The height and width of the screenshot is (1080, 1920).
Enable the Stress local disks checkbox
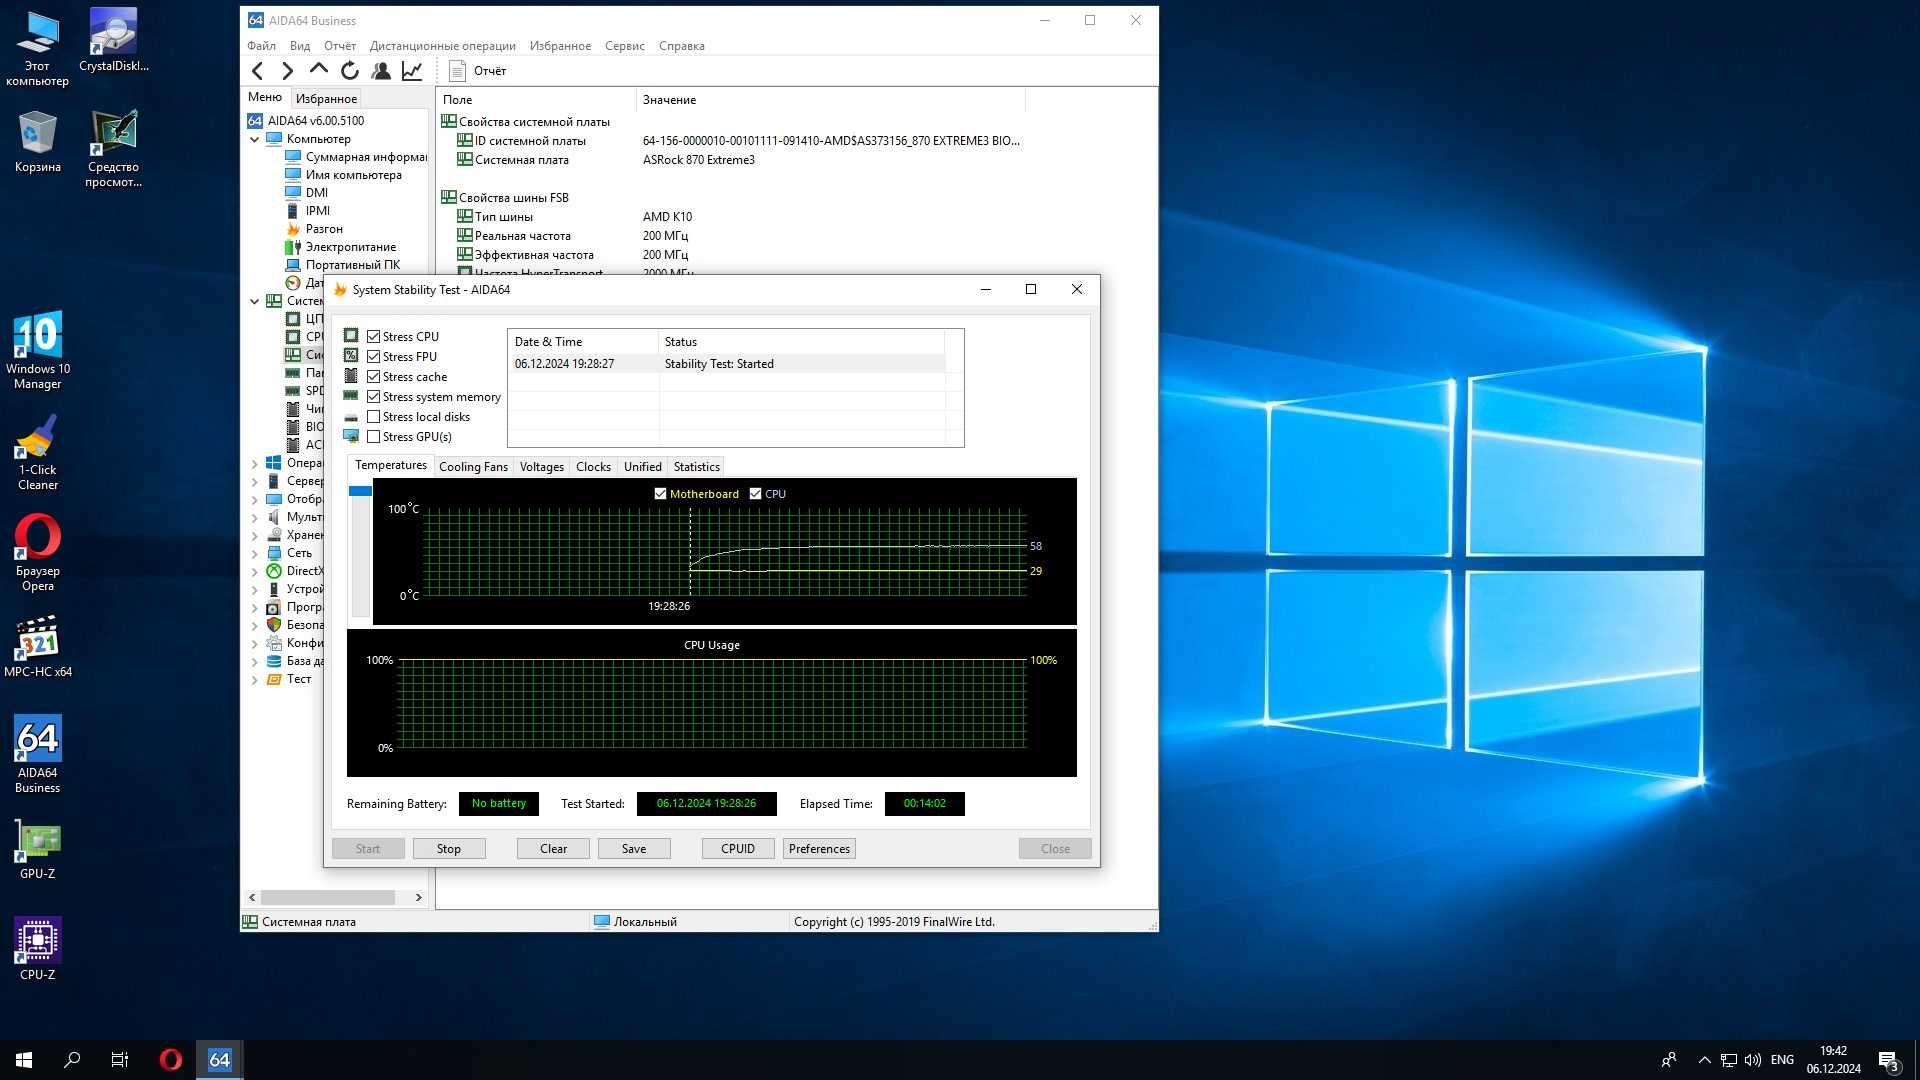coord(373,417)
